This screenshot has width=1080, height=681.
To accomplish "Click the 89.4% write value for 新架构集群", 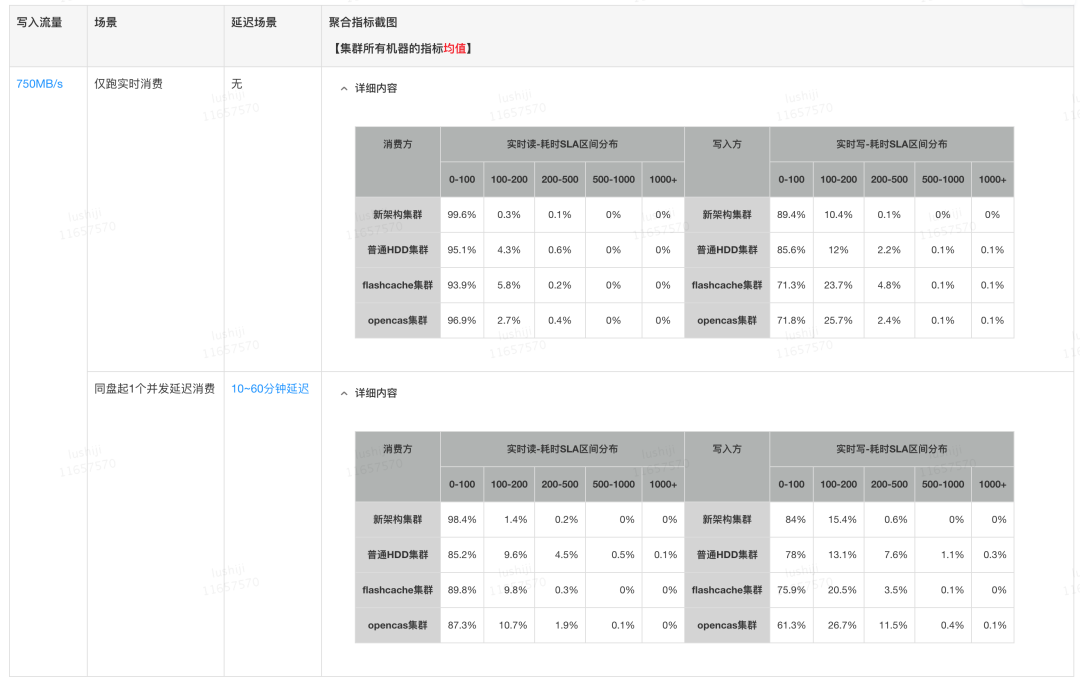I will coord(791,215).
